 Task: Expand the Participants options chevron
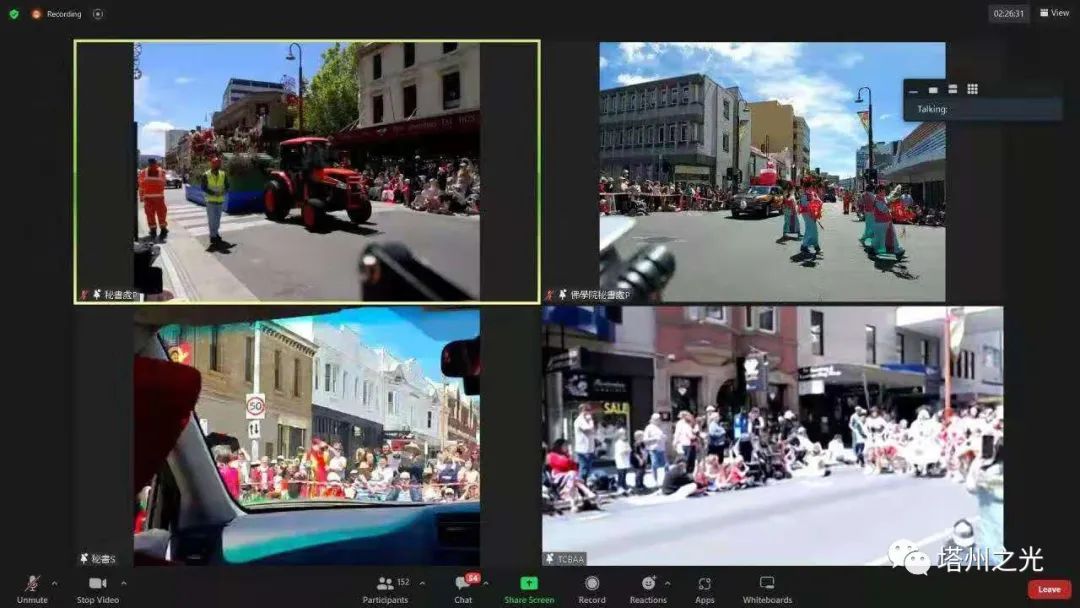(x=422, y=583)
